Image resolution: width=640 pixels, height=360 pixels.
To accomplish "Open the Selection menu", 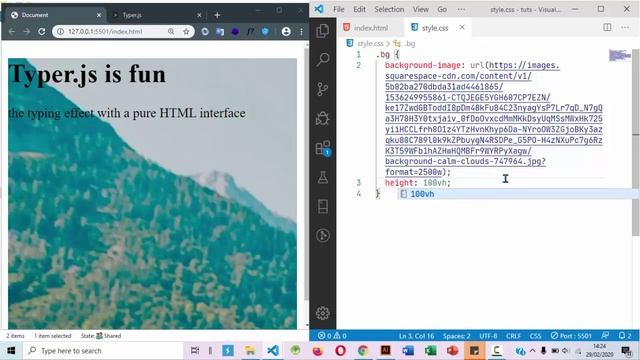I will (389, 9).
